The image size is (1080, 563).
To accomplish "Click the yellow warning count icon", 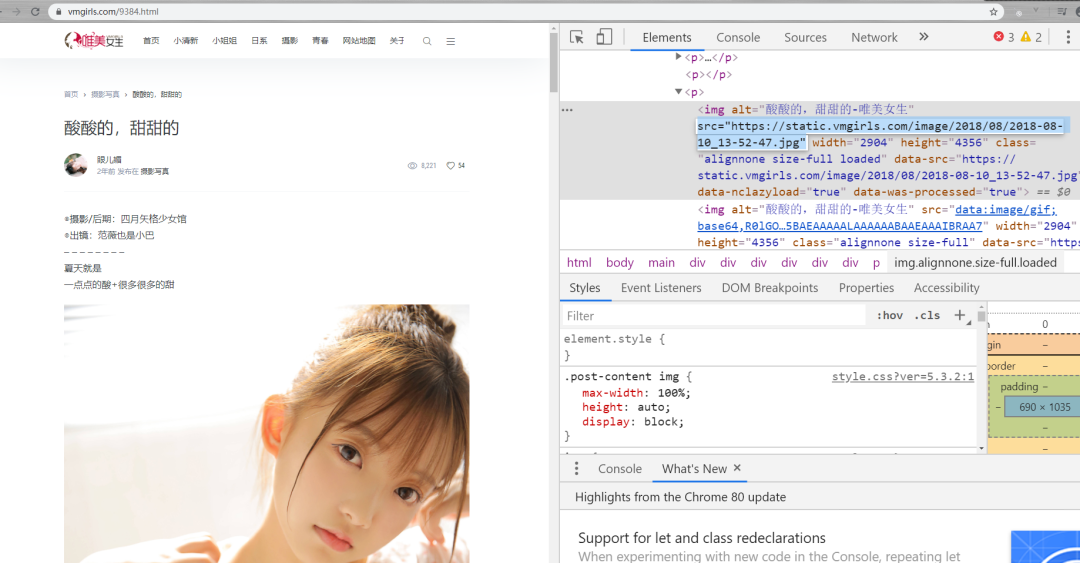I will (x=1026, y=37).
